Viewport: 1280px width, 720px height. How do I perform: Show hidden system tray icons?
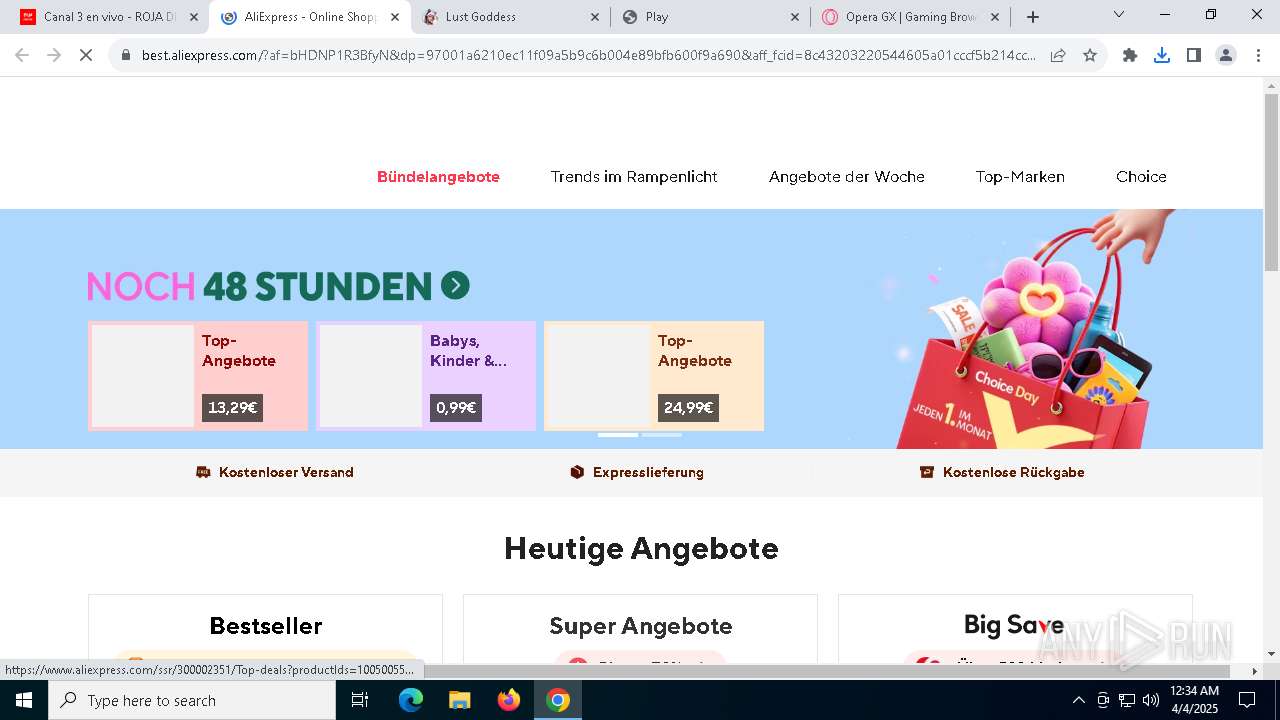tap(1078, 700)
